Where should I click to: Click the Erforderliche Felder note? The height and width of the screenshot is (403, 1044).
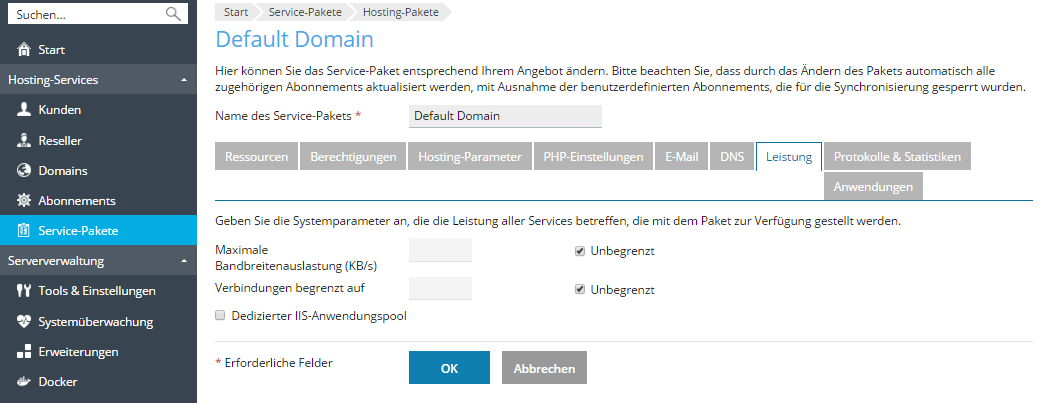(274, 363)
